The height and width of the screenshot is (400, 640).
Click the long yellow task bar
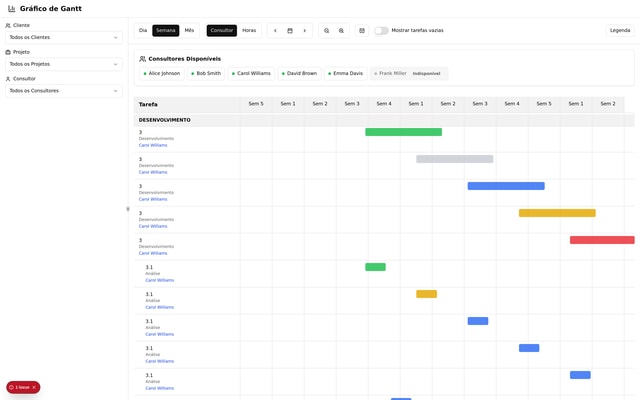coord(557,213)
